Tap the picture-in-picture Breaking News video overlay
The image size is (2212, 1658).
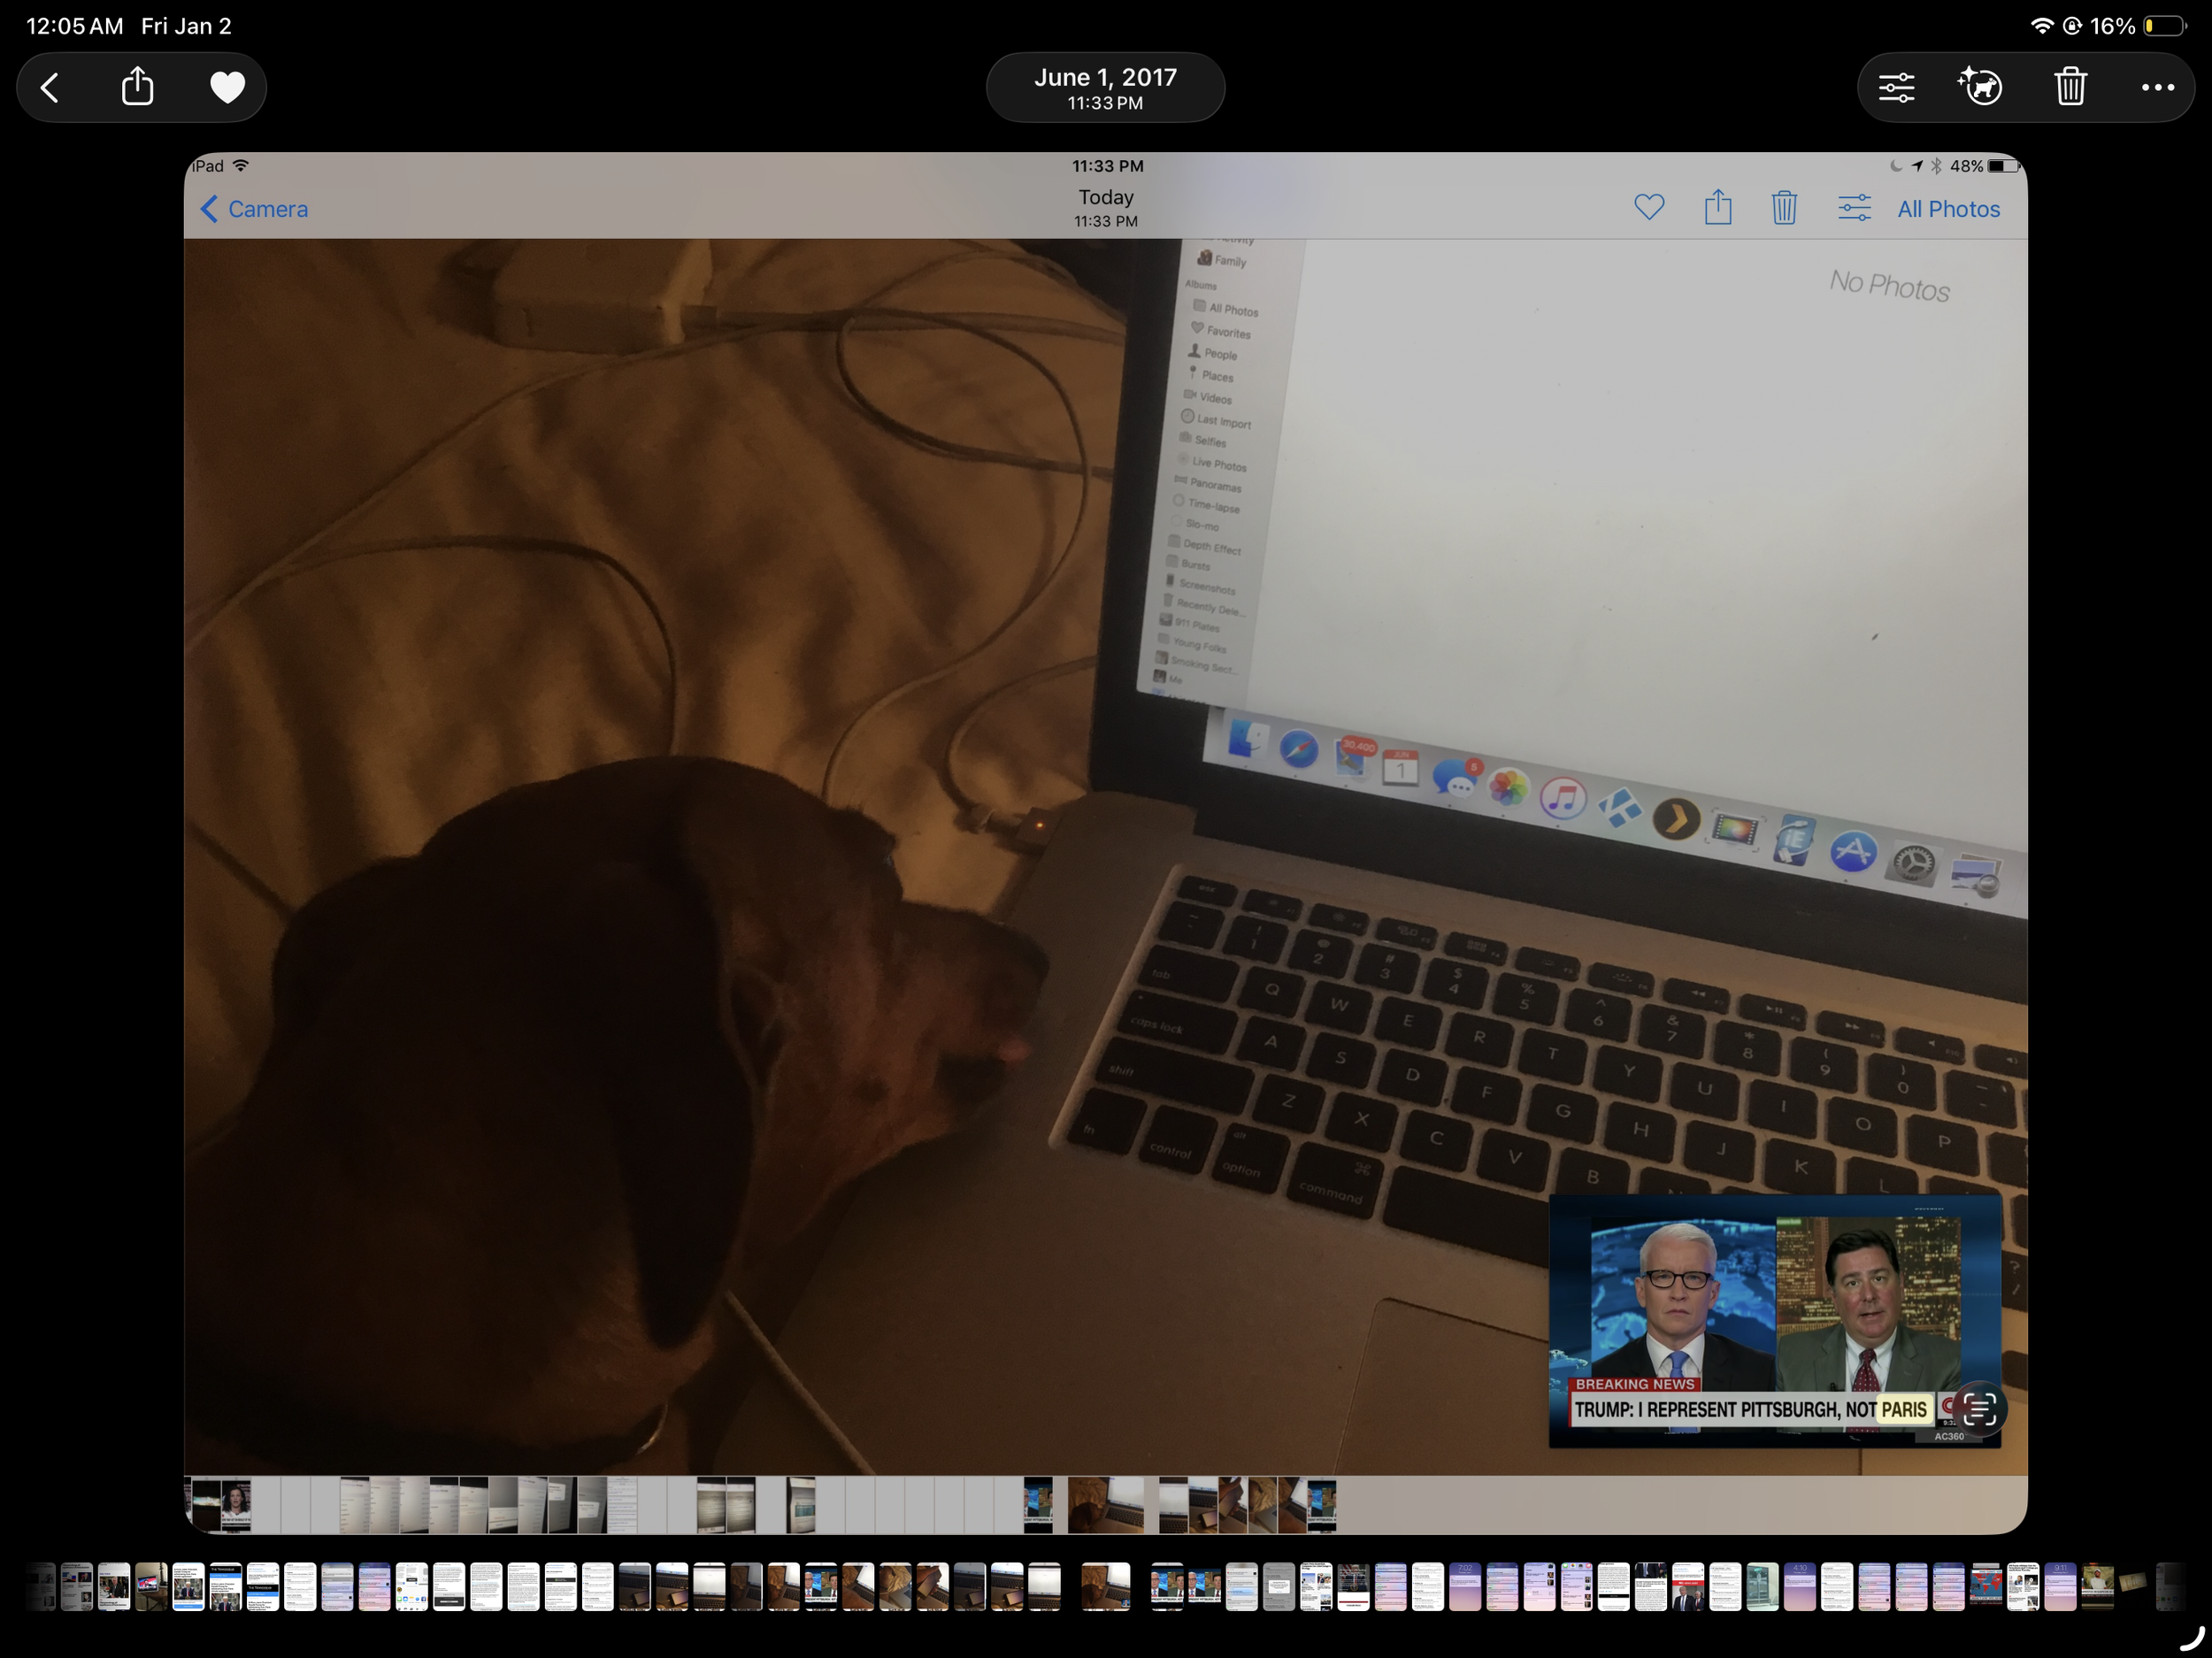(1760, 1310)
